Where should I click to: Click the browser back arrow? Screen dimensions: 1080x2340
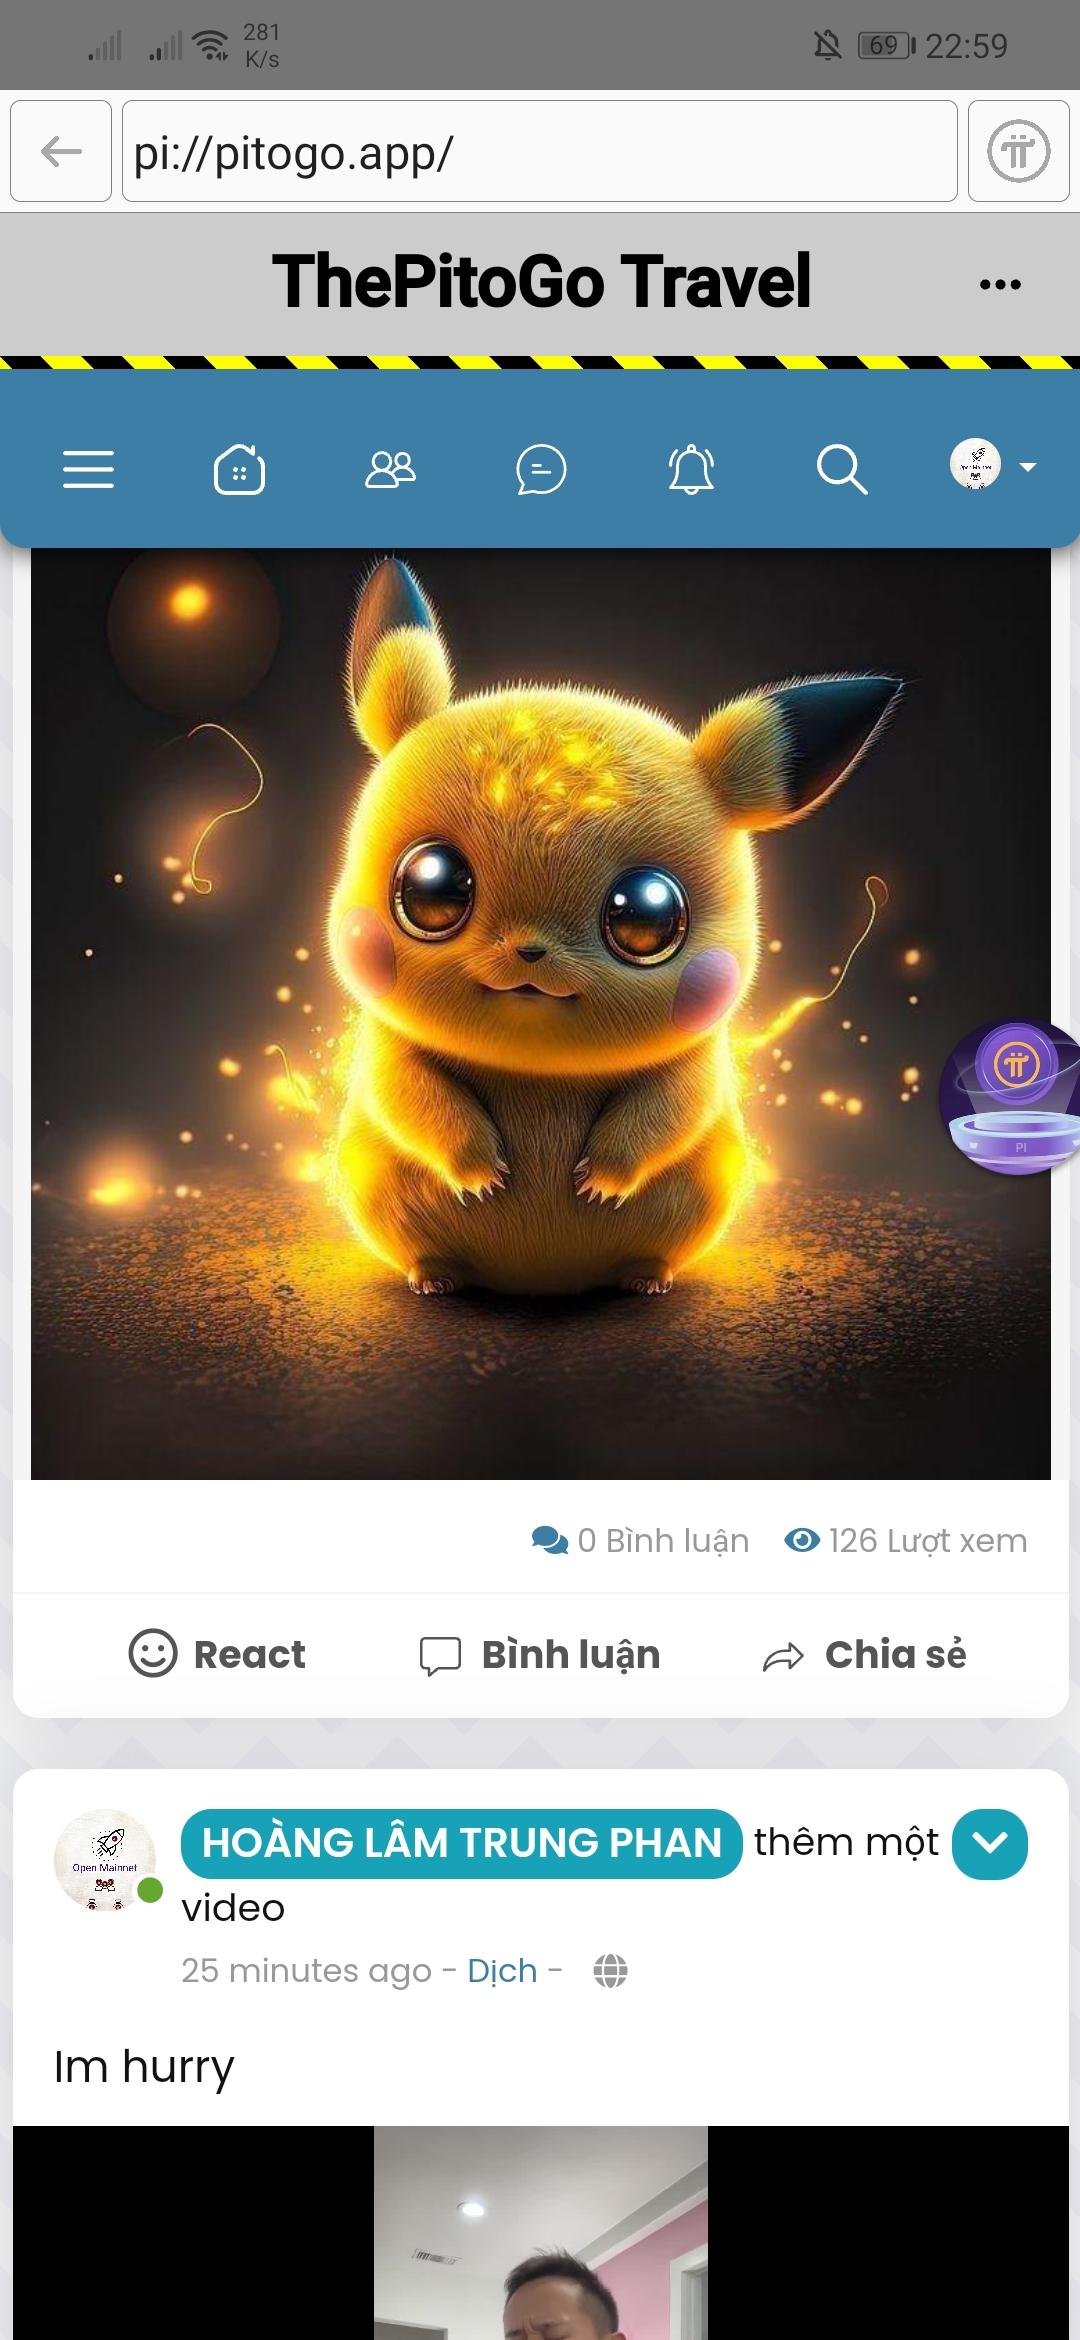pos(61,151)
